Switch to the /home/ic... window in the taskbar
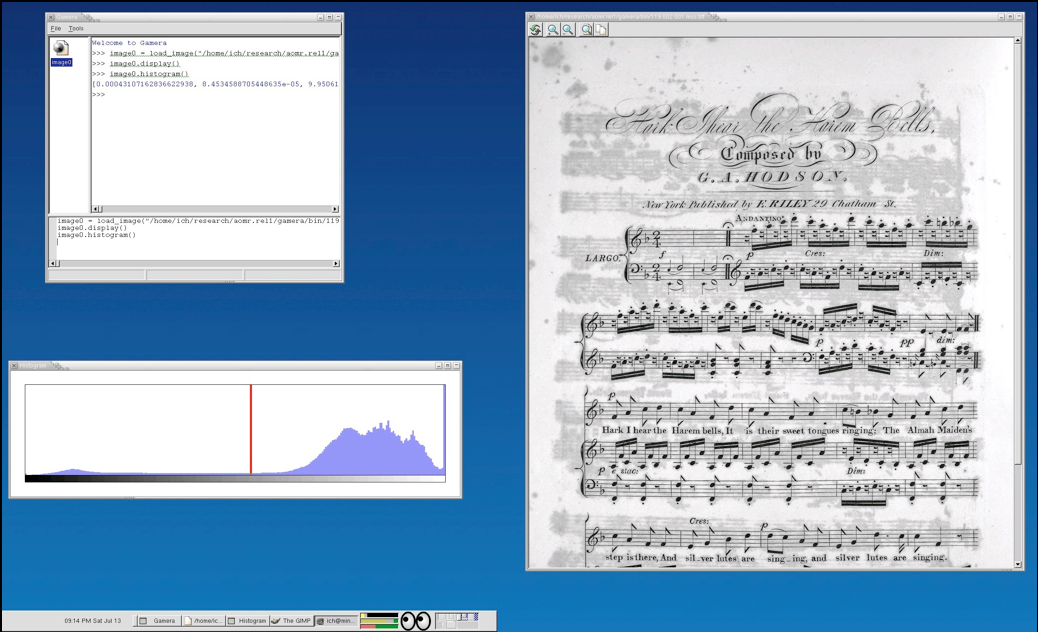The image size is (1038, 632). point(203,621)
